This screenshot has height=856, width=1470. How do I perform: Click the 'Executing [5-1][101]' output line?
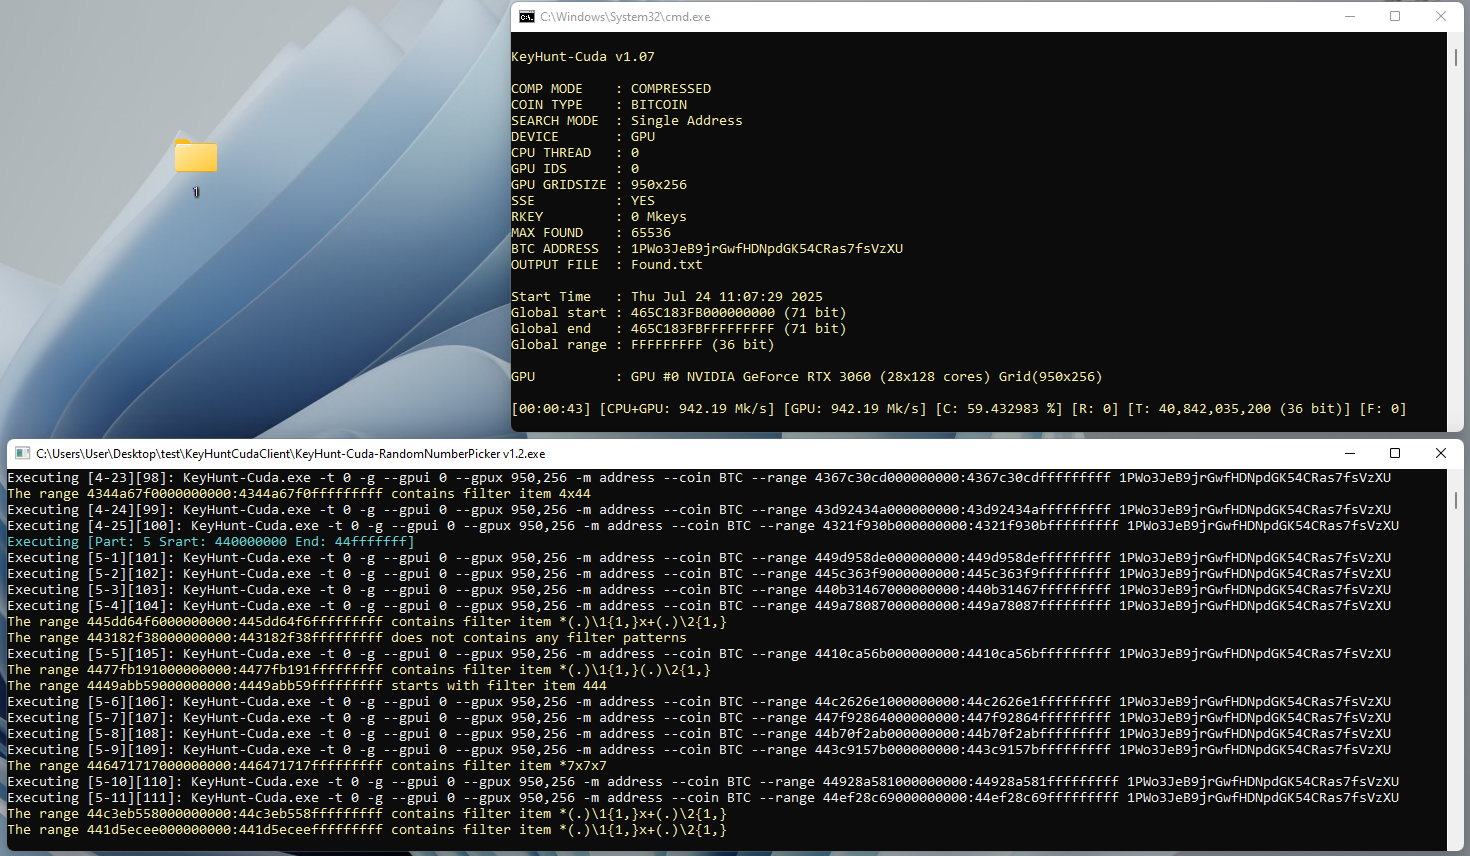tap(699, 558)
